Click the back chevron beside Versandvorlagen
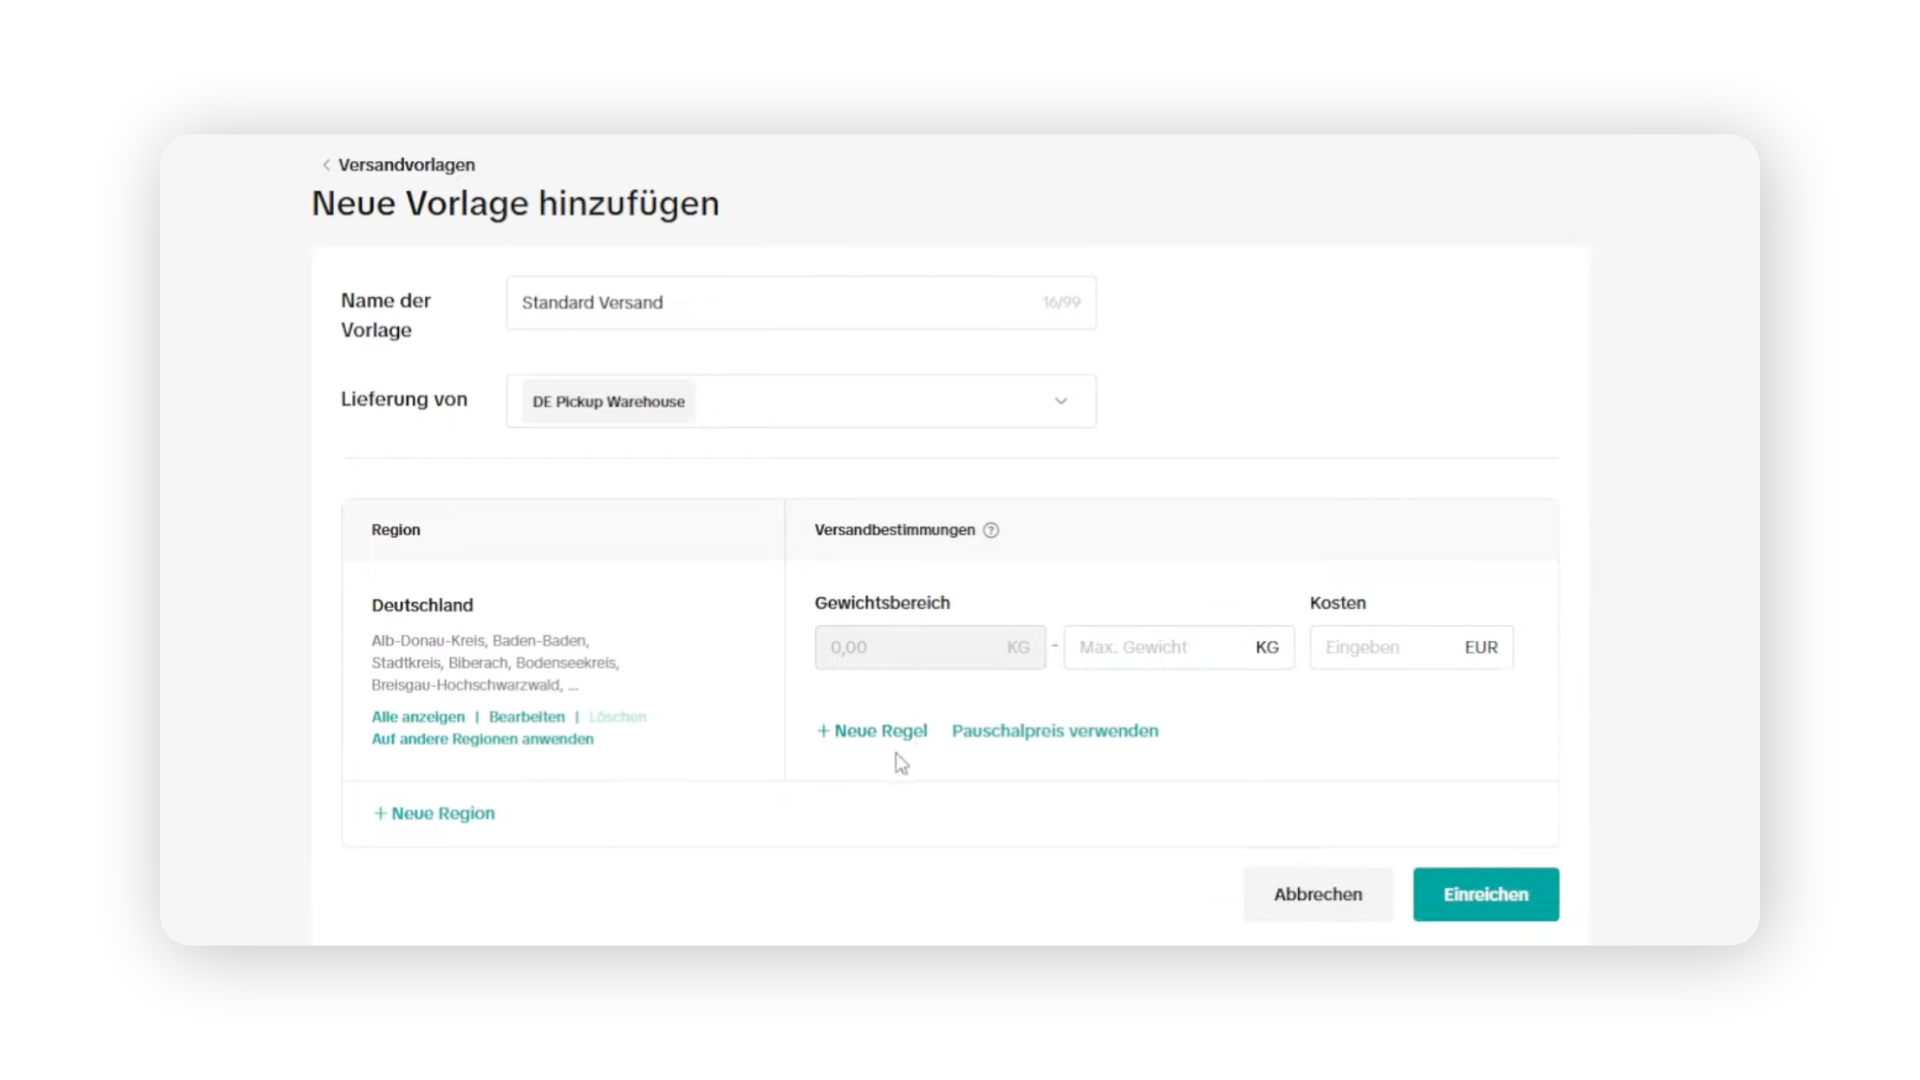 326,165
